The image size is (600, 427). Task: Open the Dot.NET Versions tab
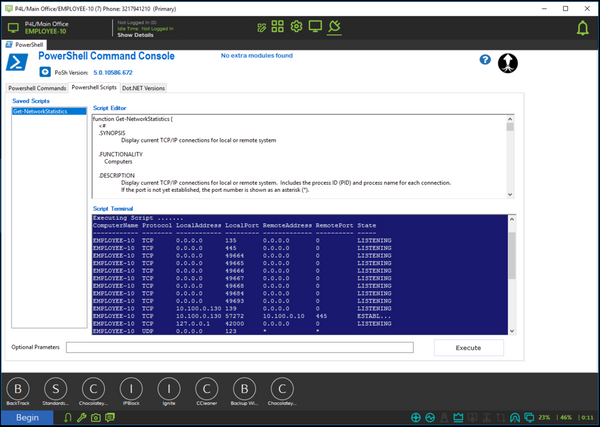coord(143,88)
